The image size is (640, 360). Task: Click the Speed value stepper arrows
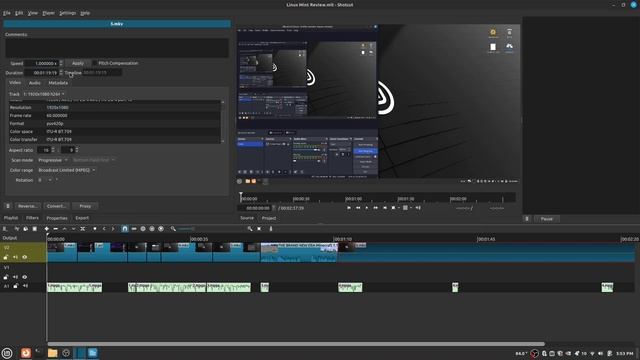61,63
